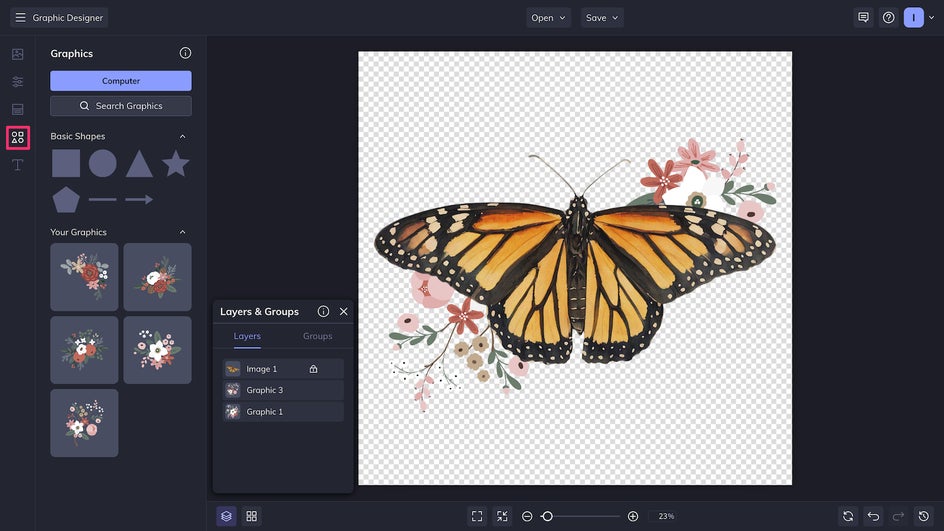Click the reset rotate-arrows icon
944x531 pixels.
click(848, 516)
